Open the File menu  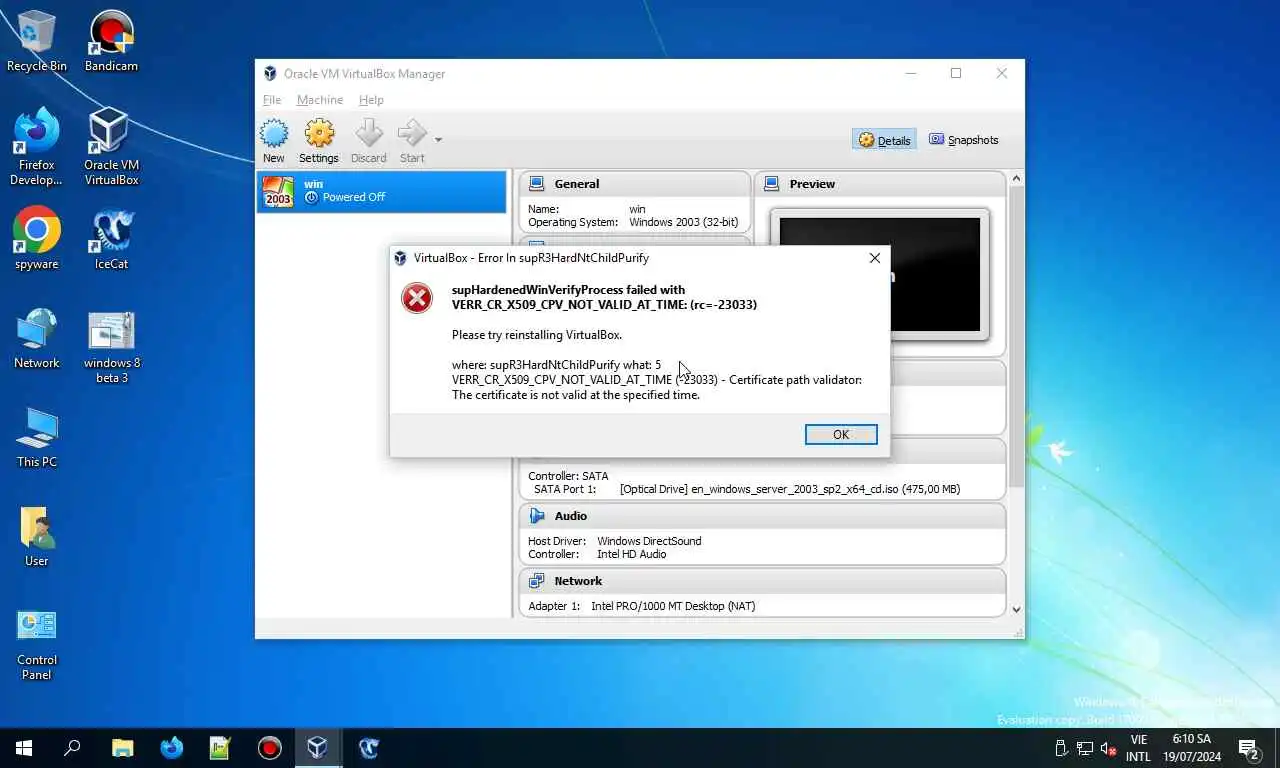click(x=272, y=100)
